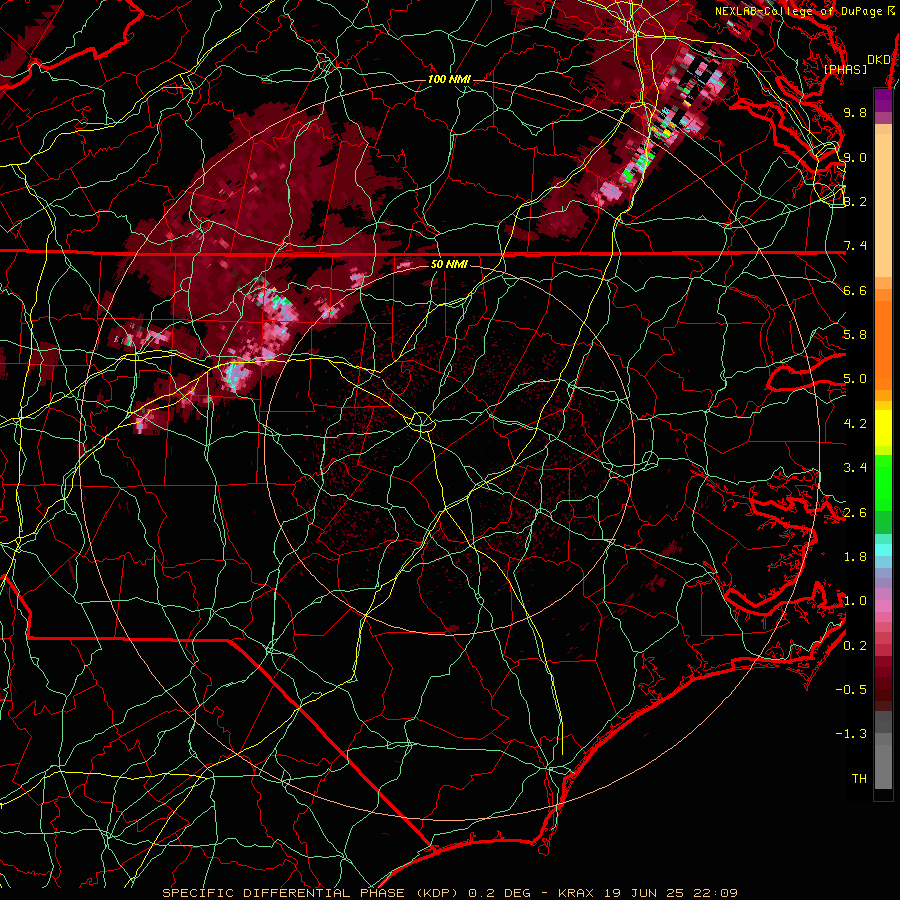The height and width of the screenshot is (900, 900).
Task: Click the 3.4 value on the color scale
Action: (855, 468)
